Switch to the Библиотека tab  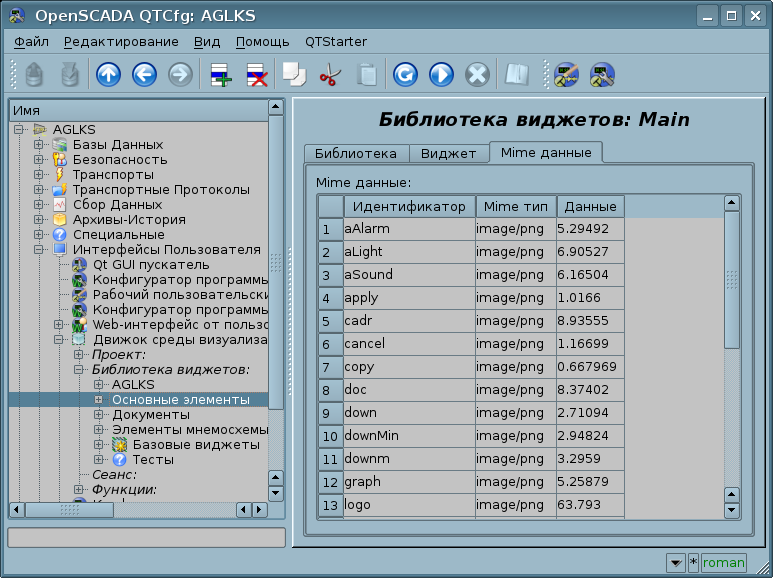coord(356,153)
